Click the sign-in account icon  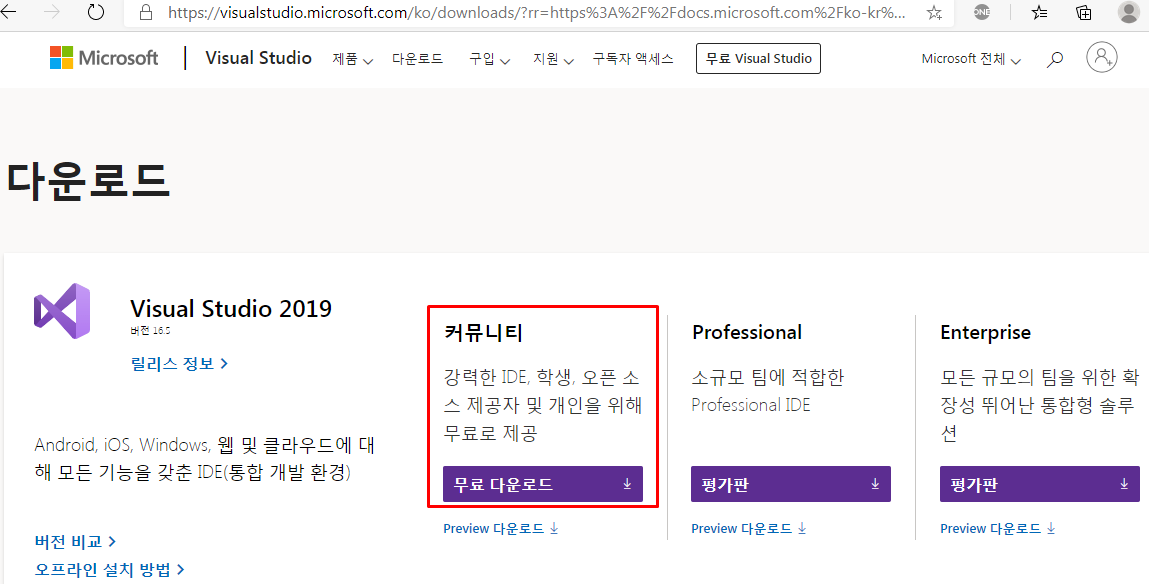1101,57
